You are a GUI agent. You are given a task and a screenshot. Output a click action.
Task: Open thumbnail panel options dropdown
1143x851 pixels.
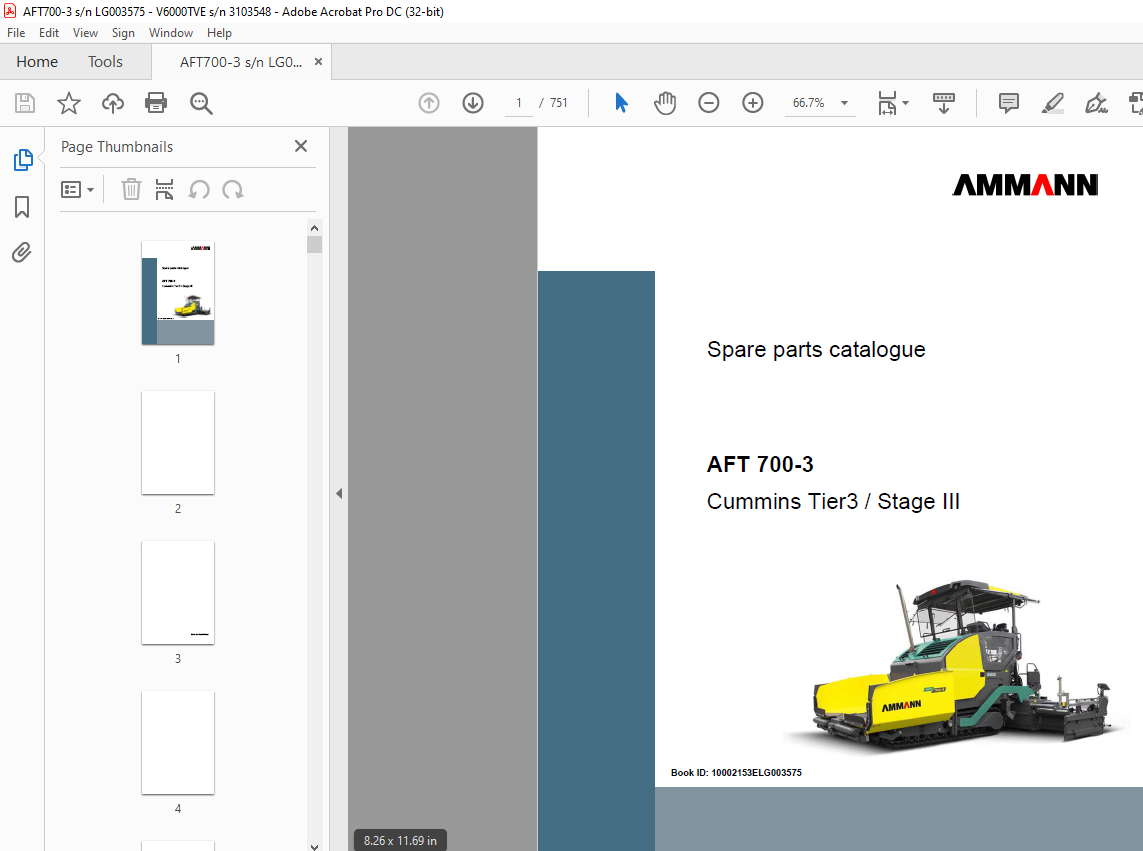pyautogui.click(x=77, y=190)
